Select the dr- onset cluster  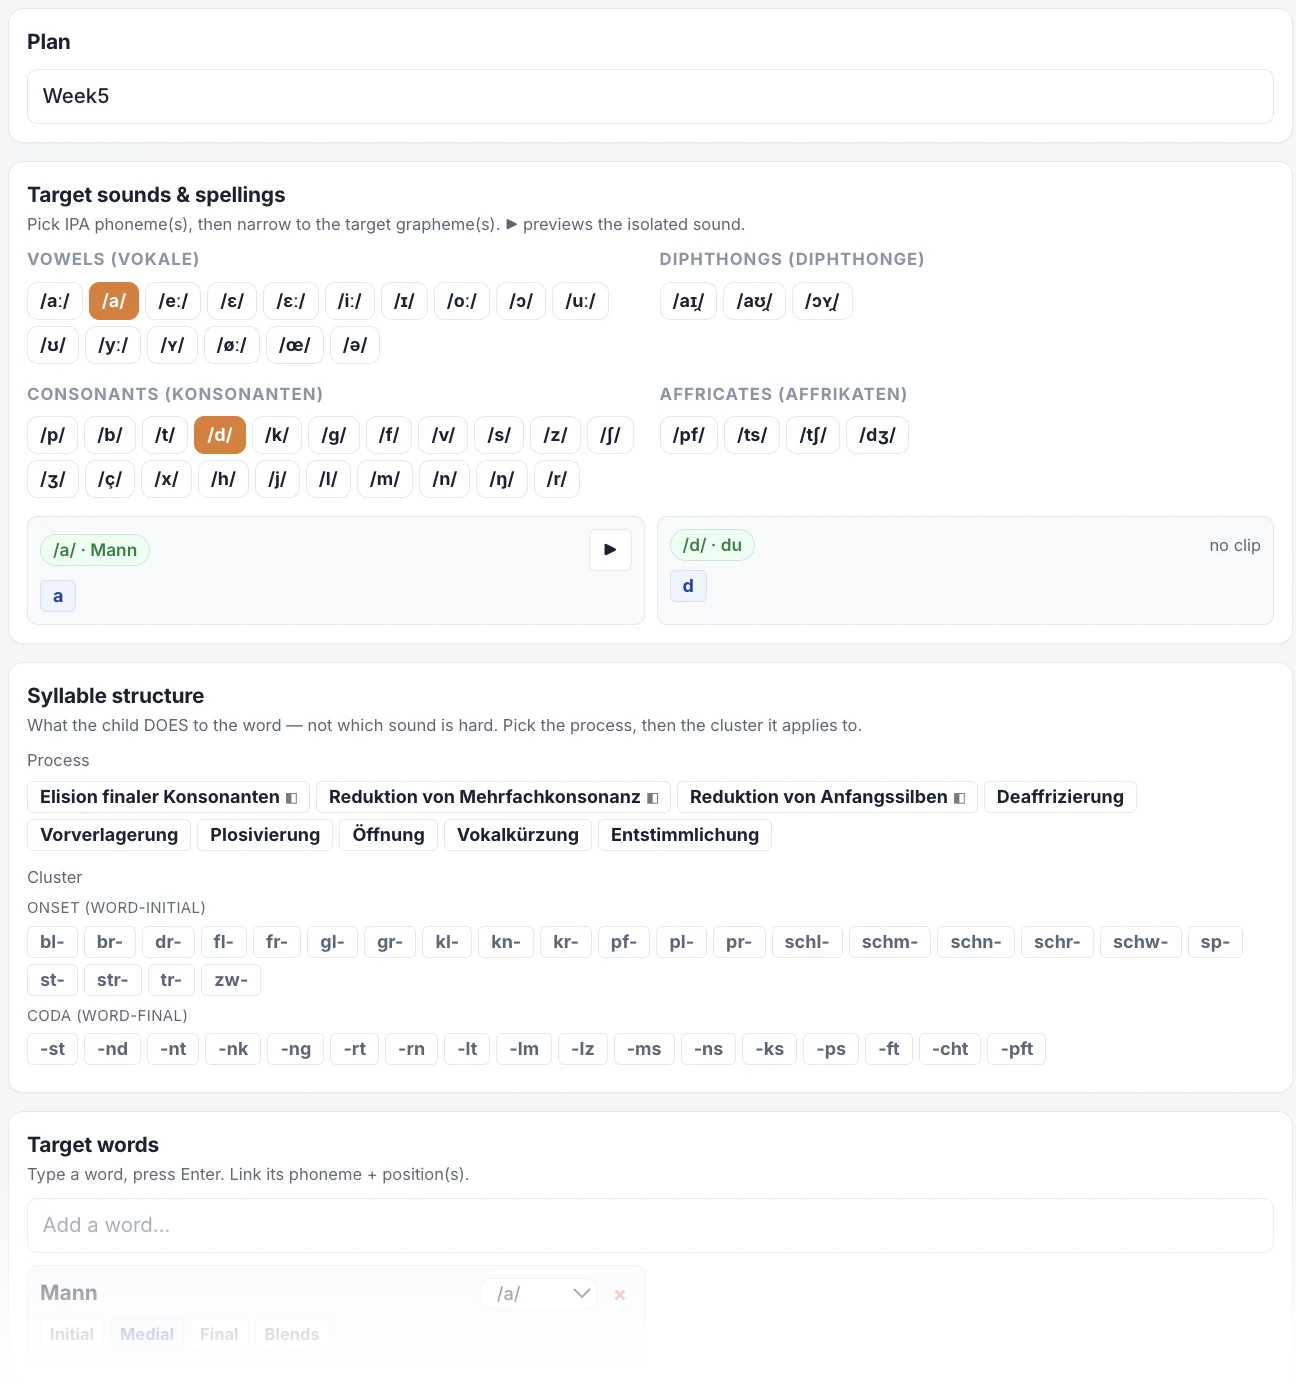(x=168, y=942)
